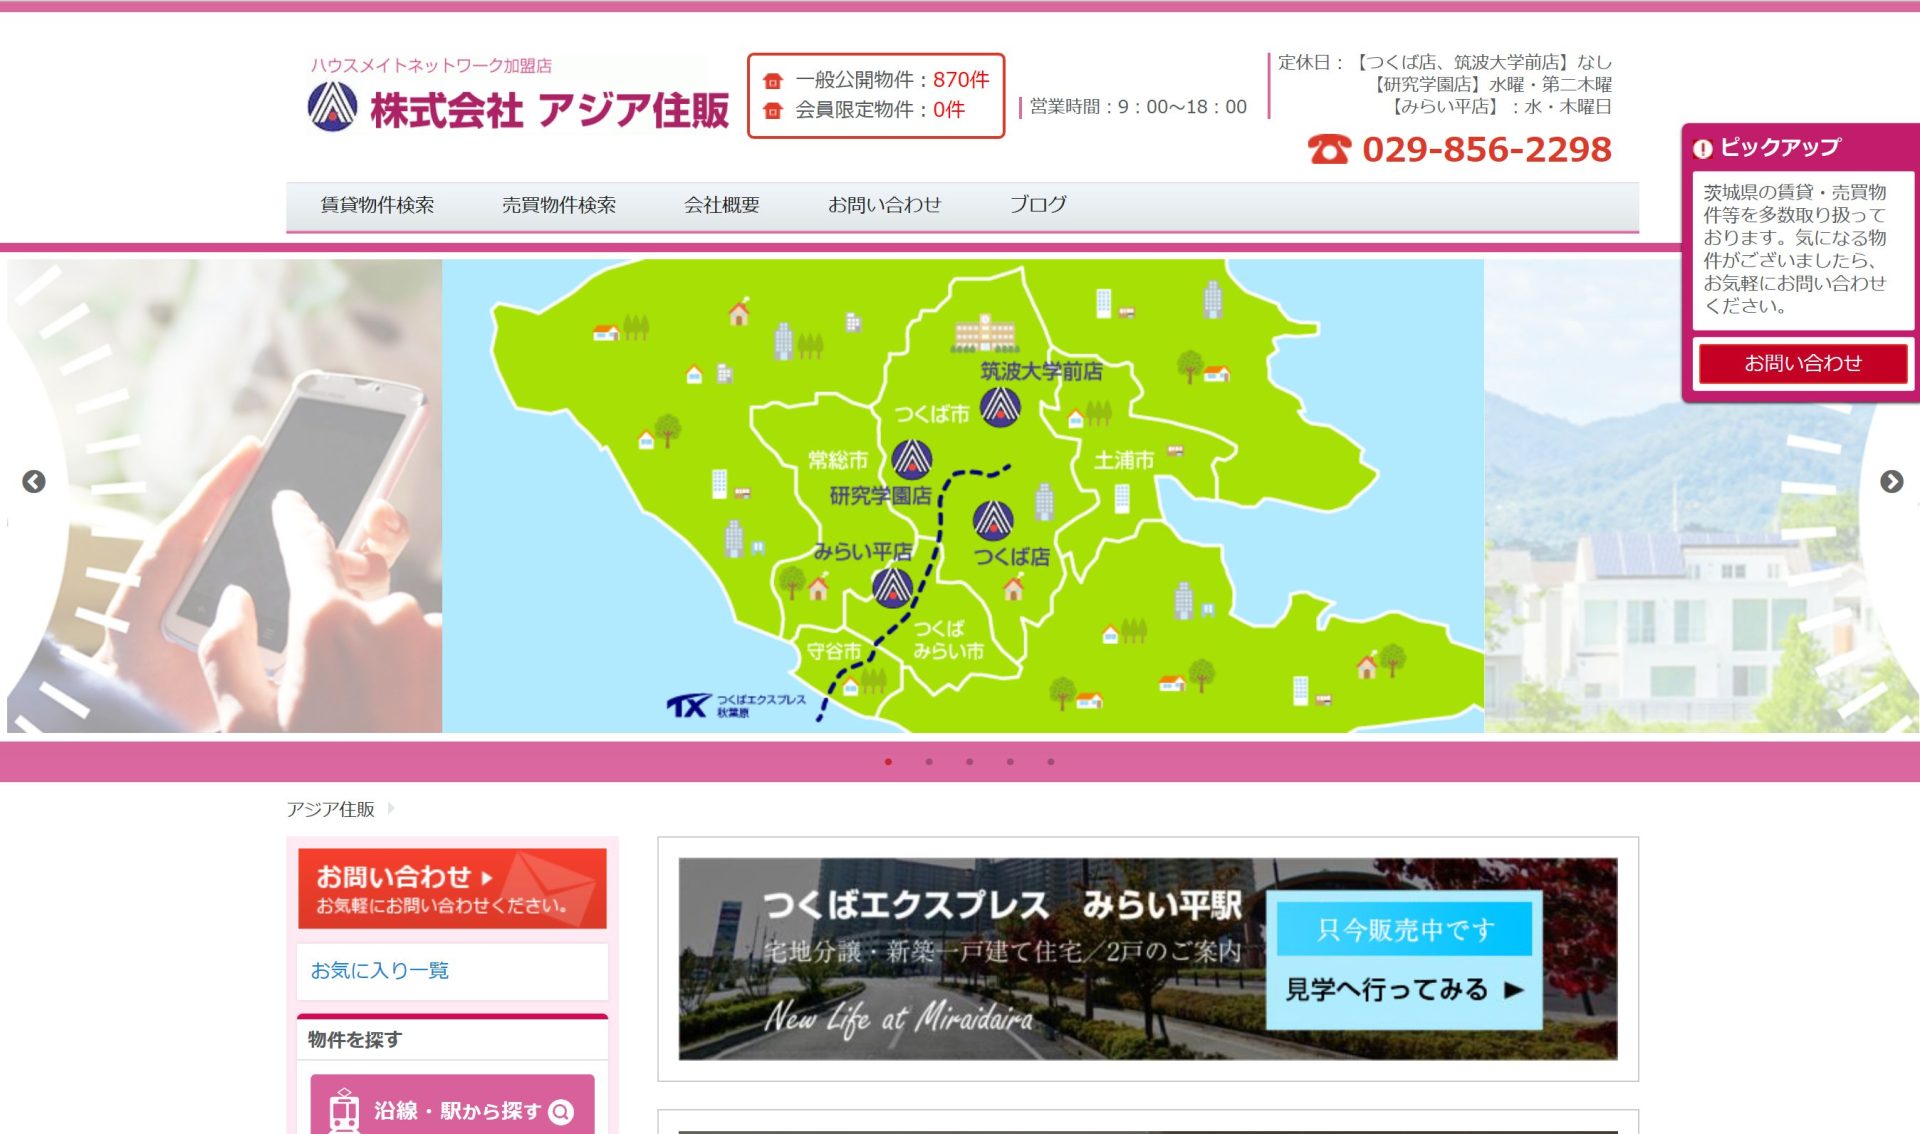Click the 研究学園店 marker on map
The width and height of the screenshot is (1920, 1134).
912,460
